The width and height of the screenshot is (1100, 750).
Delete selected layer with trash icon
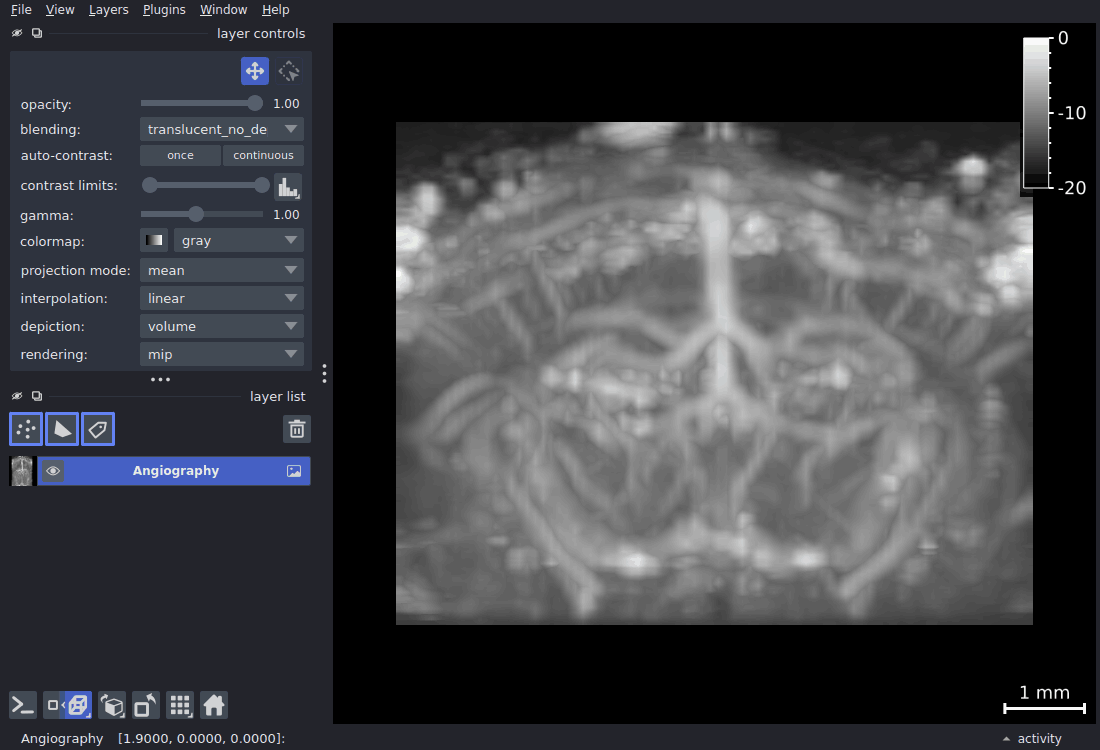pyautogui.click(x=297, y=429)
